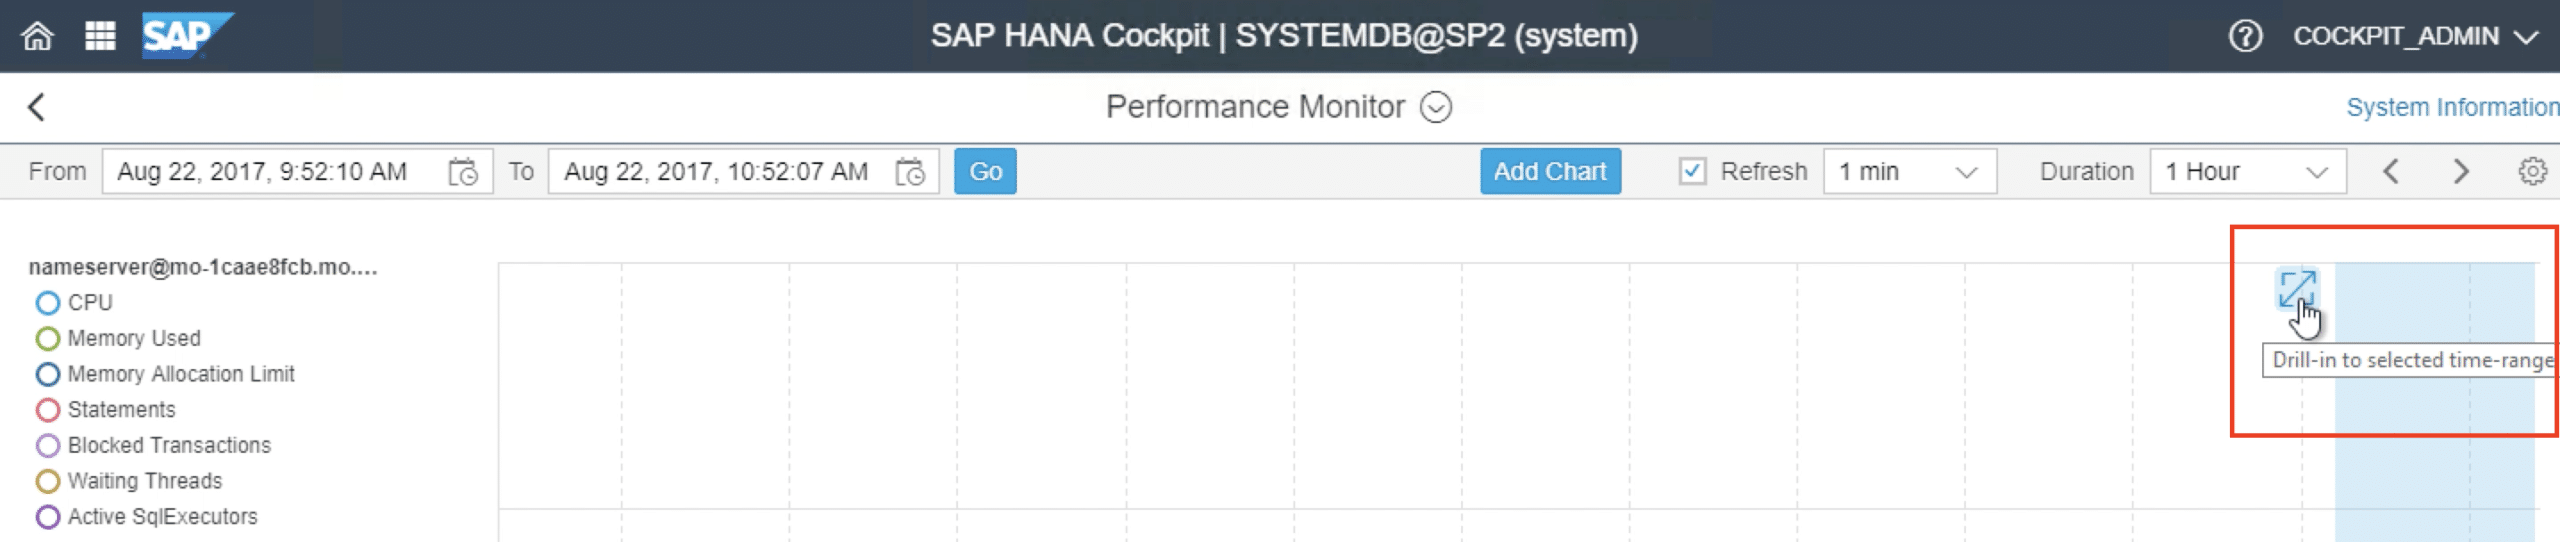Image resolution: width=2560 pixels, height=542 pixels.
Task: Uncheck the Refresh checkbox
Action: tap(1692, 172)
